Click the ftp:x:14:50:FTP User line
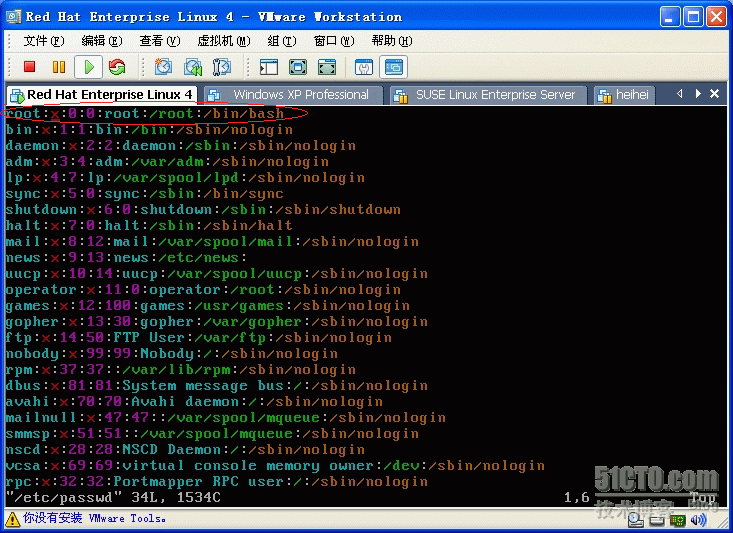Screen dimensions: 733x533 [x=199, y=338]
